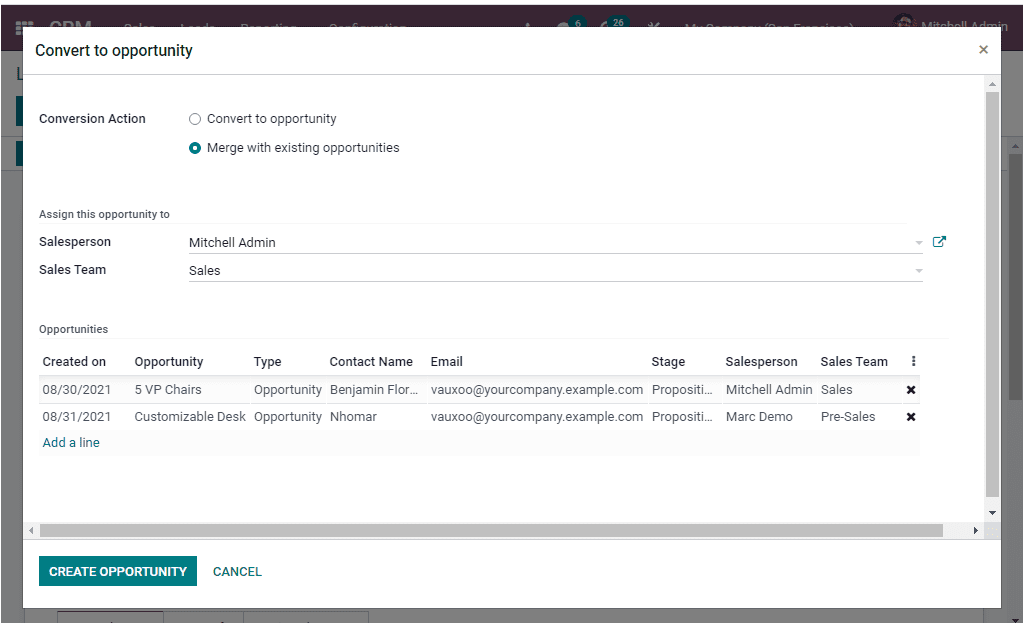This screenshot has width=1024, height=624.
Task: Click CANCEL to dismiss the dialog
Action: click(237, 571)
